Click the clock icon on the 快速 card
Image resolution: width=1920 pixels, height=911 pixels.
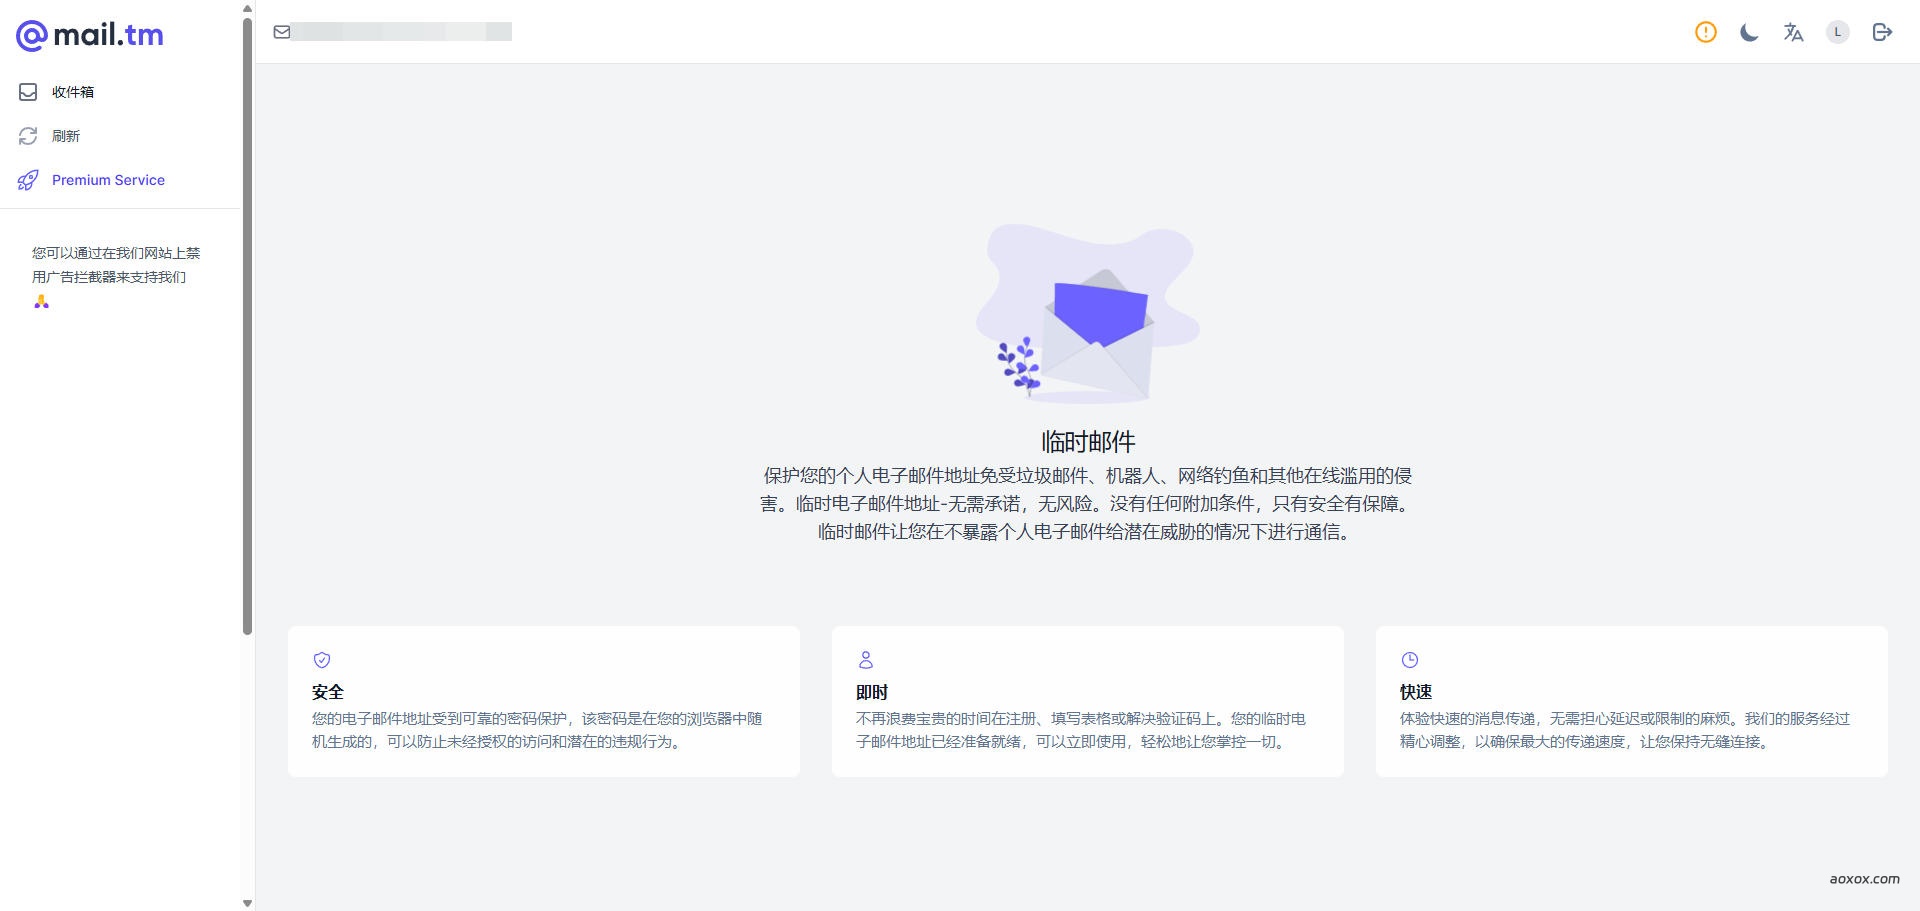point(1410,660)
